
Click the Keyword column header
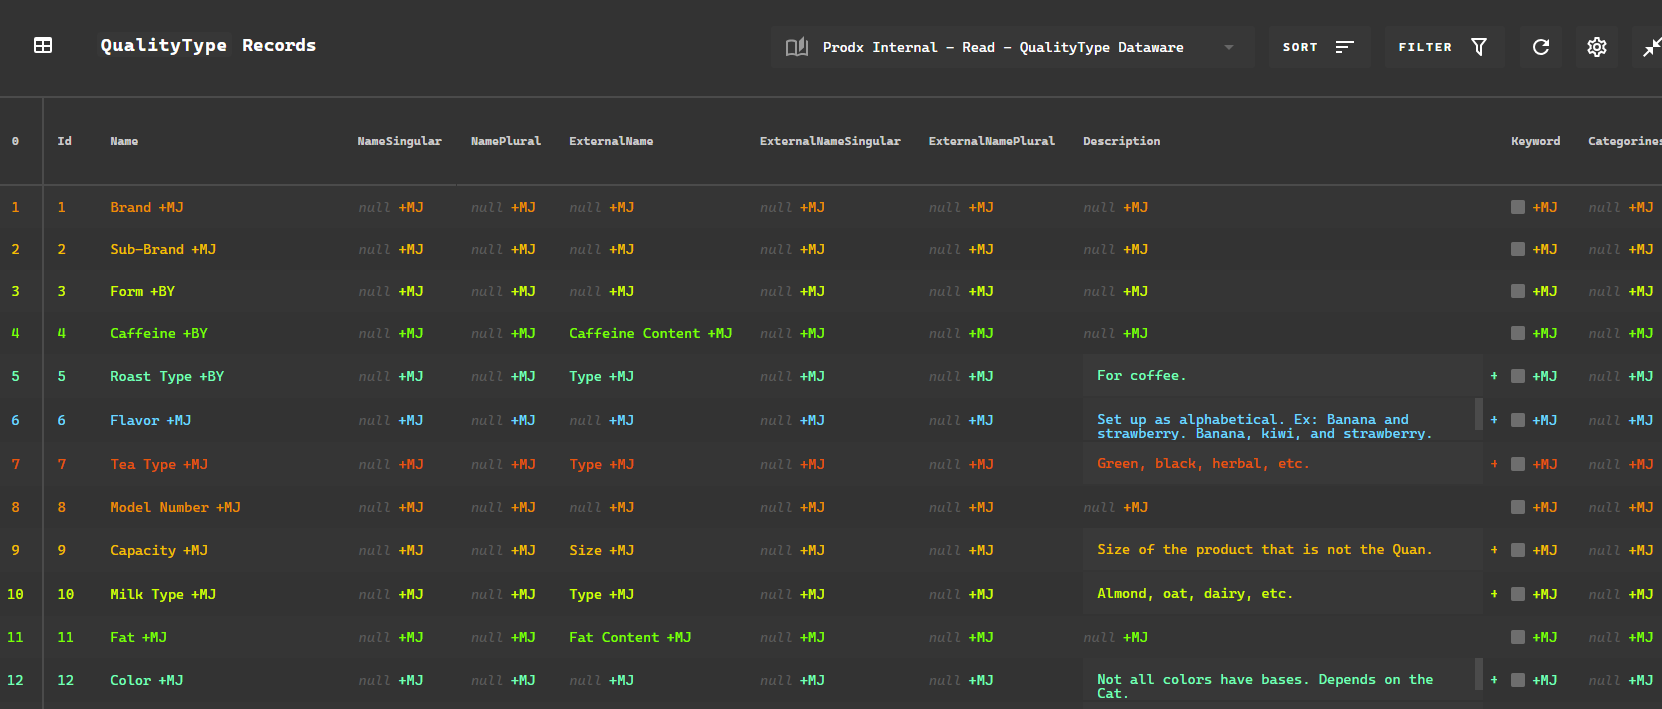(x=1535, y=141)
